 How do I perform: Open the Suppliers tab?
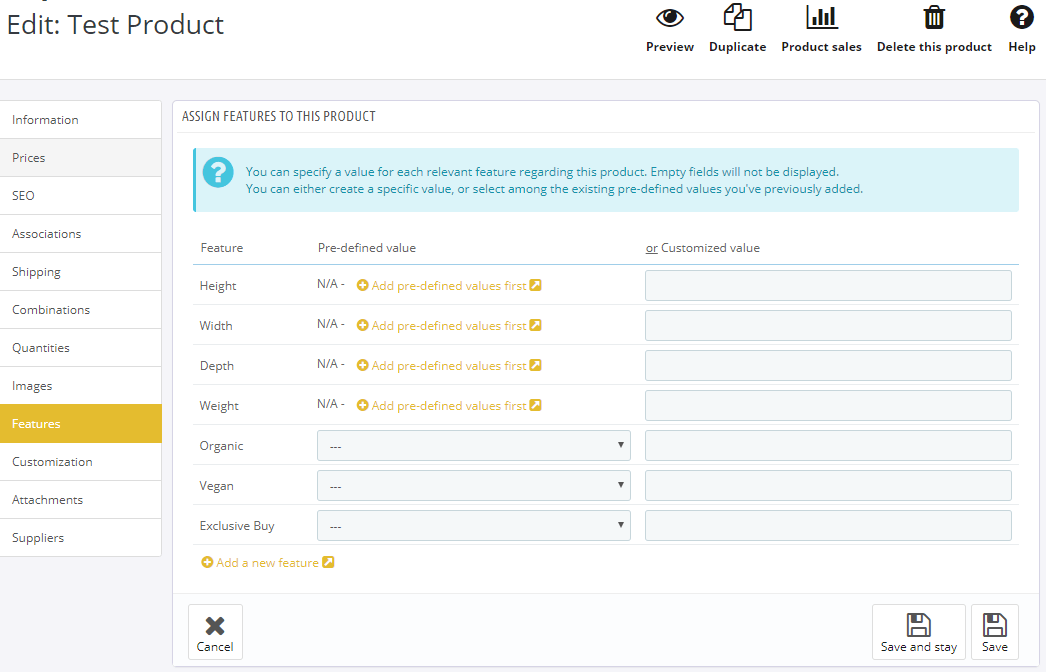[x=81, y=539]
